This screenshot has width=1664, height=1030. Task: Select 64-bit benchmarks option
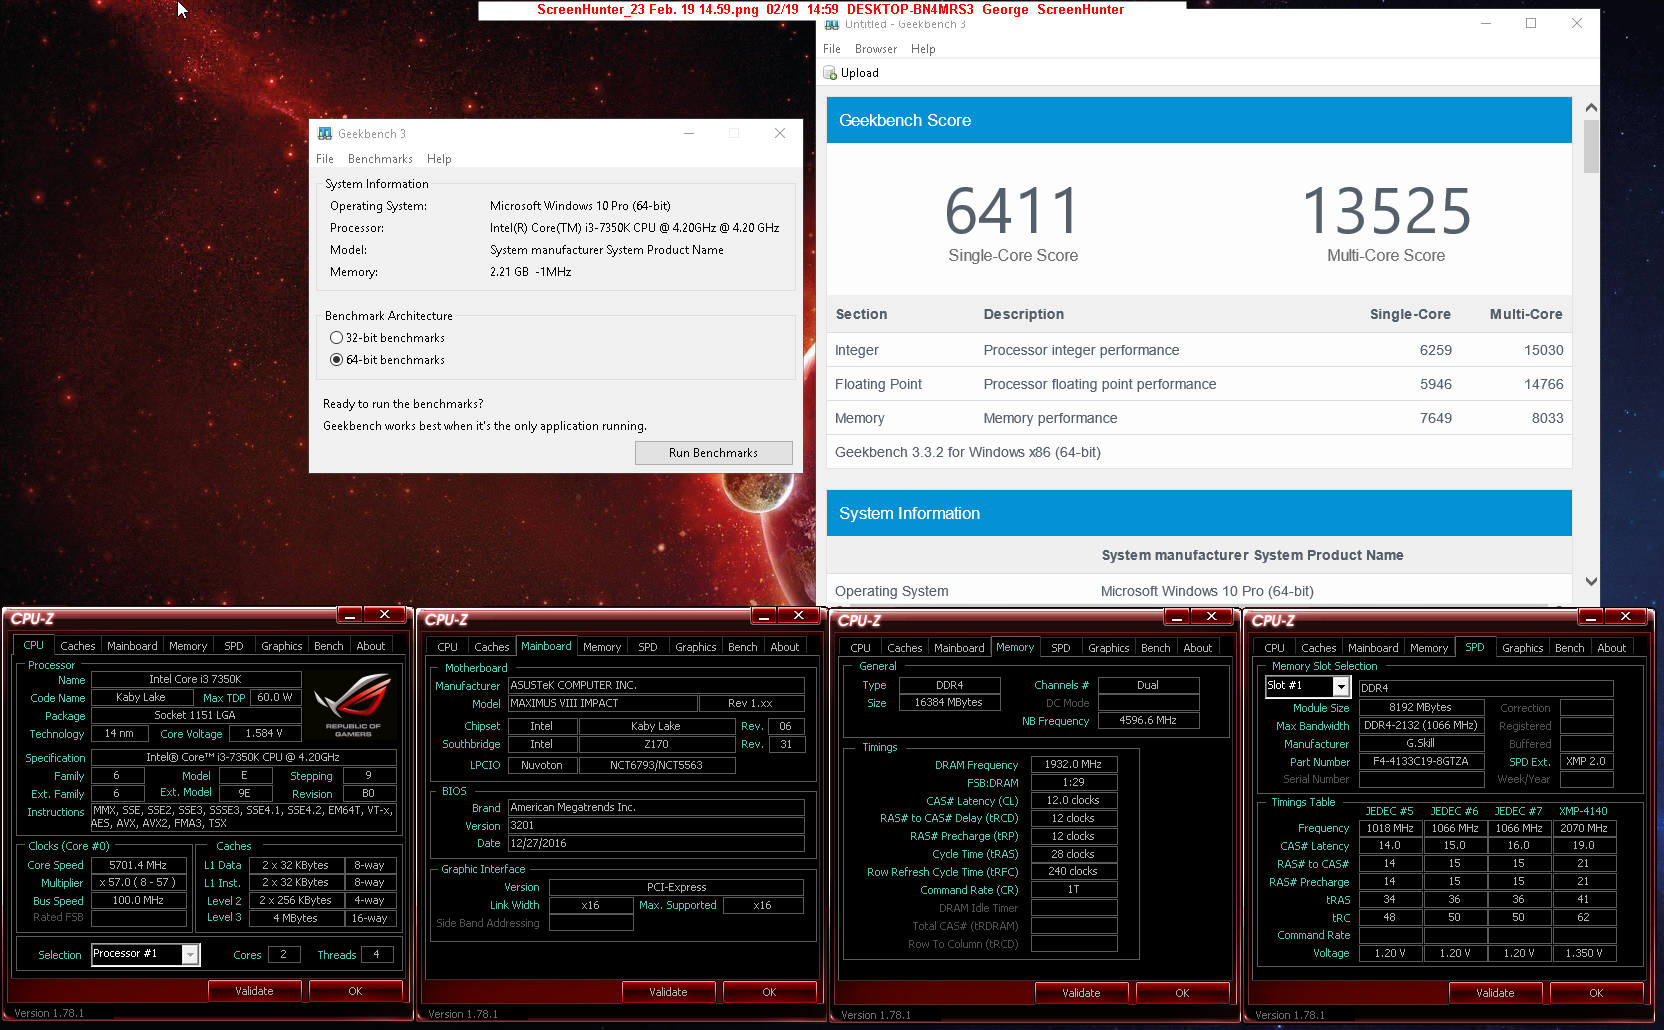(387, 360)
